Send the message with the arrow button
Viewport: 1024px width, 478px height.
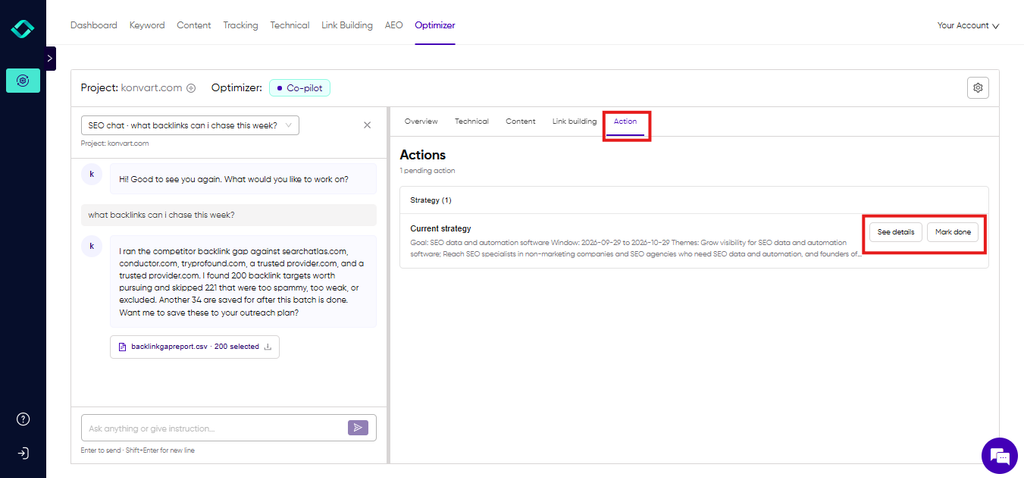[x=358, y=428]
